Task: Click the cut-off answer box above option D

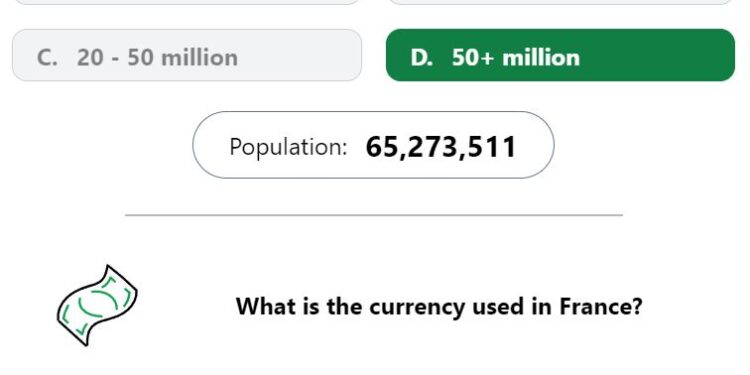Action: (560, 2)
